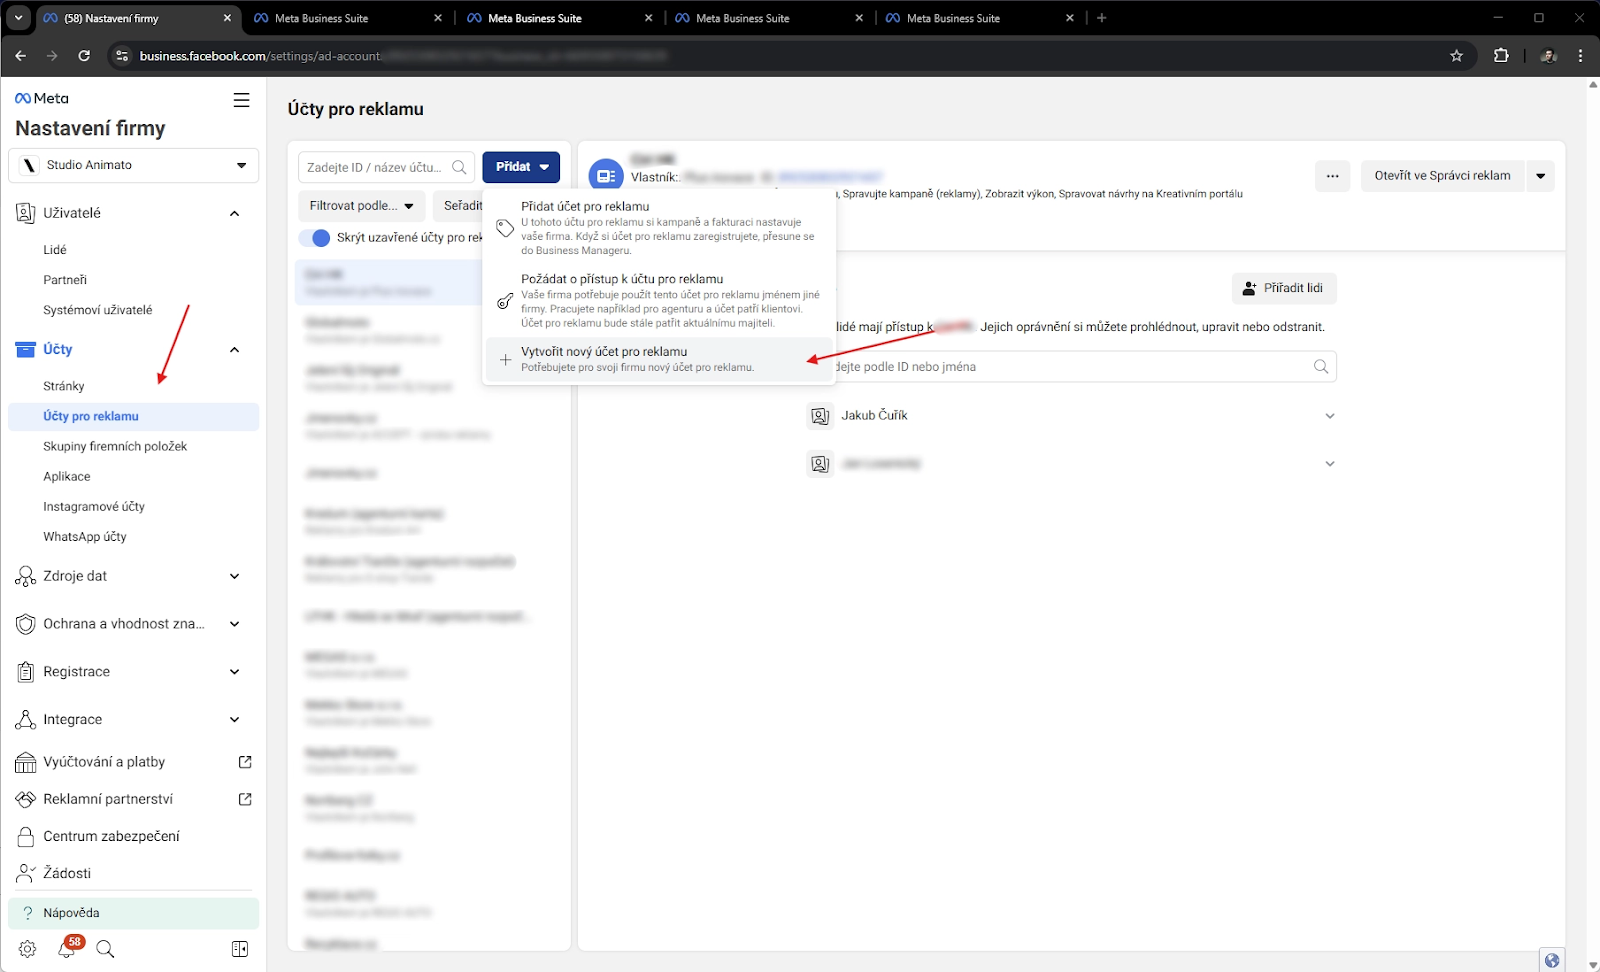
Task: Go back in browser history
Action: (x=20, y=56)
